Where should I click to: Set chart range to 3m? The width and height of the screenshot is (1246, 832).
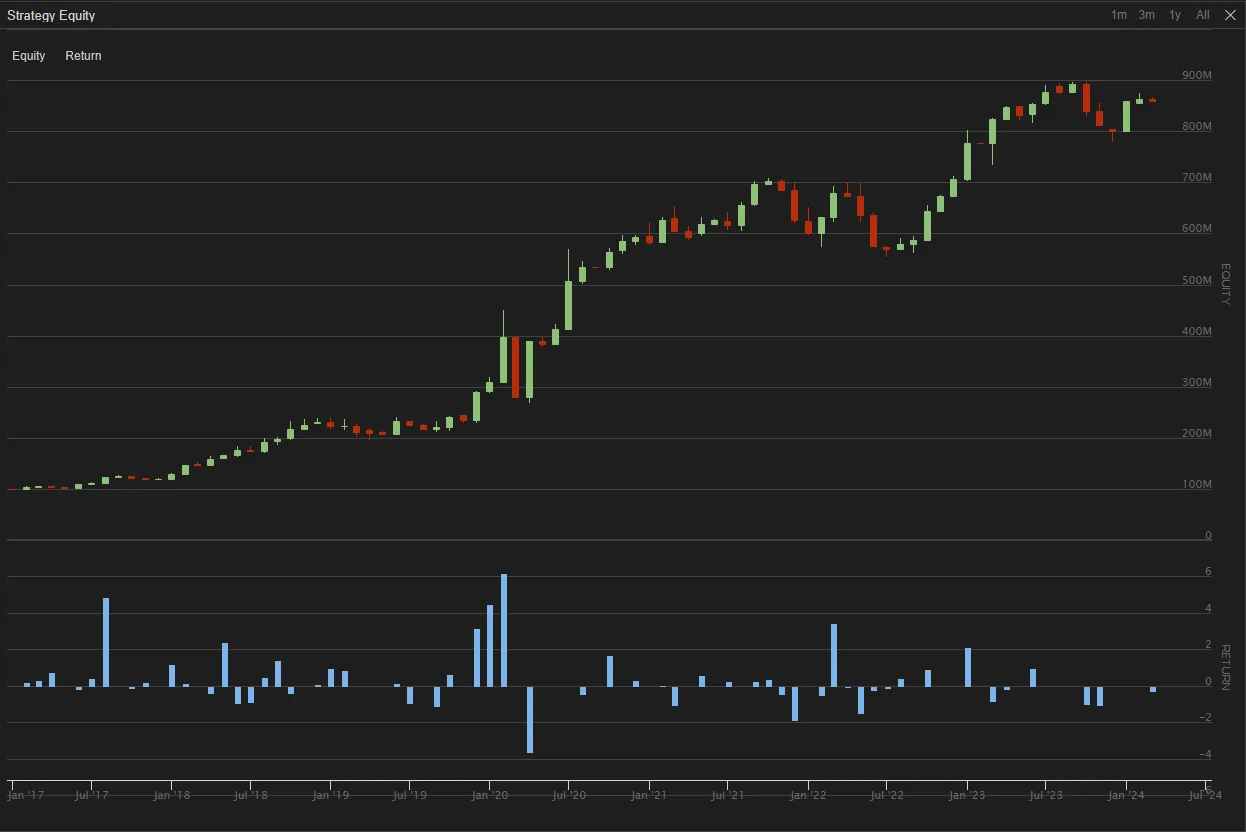pyautogui.click(x=1147, y=15)
